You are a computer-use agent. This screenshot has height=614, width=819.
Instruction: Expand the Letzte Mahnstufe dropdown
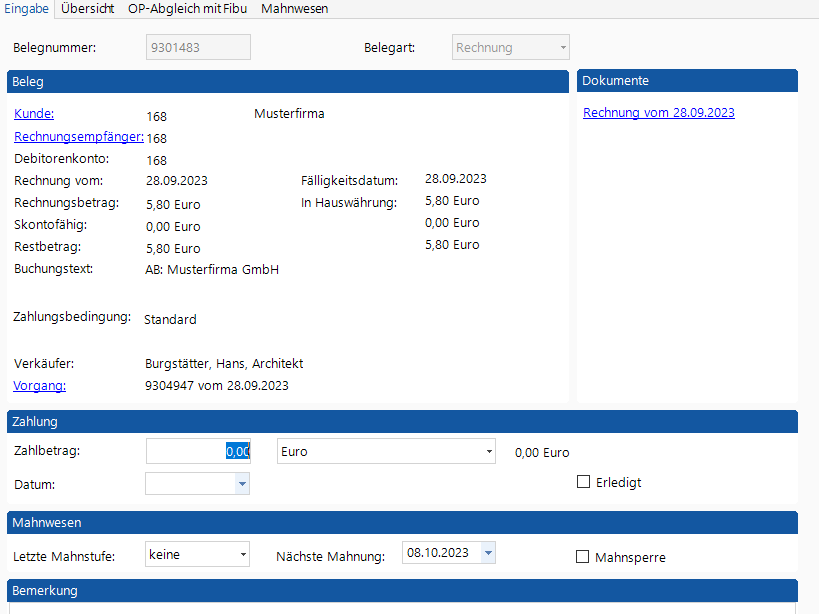point(243,554)
